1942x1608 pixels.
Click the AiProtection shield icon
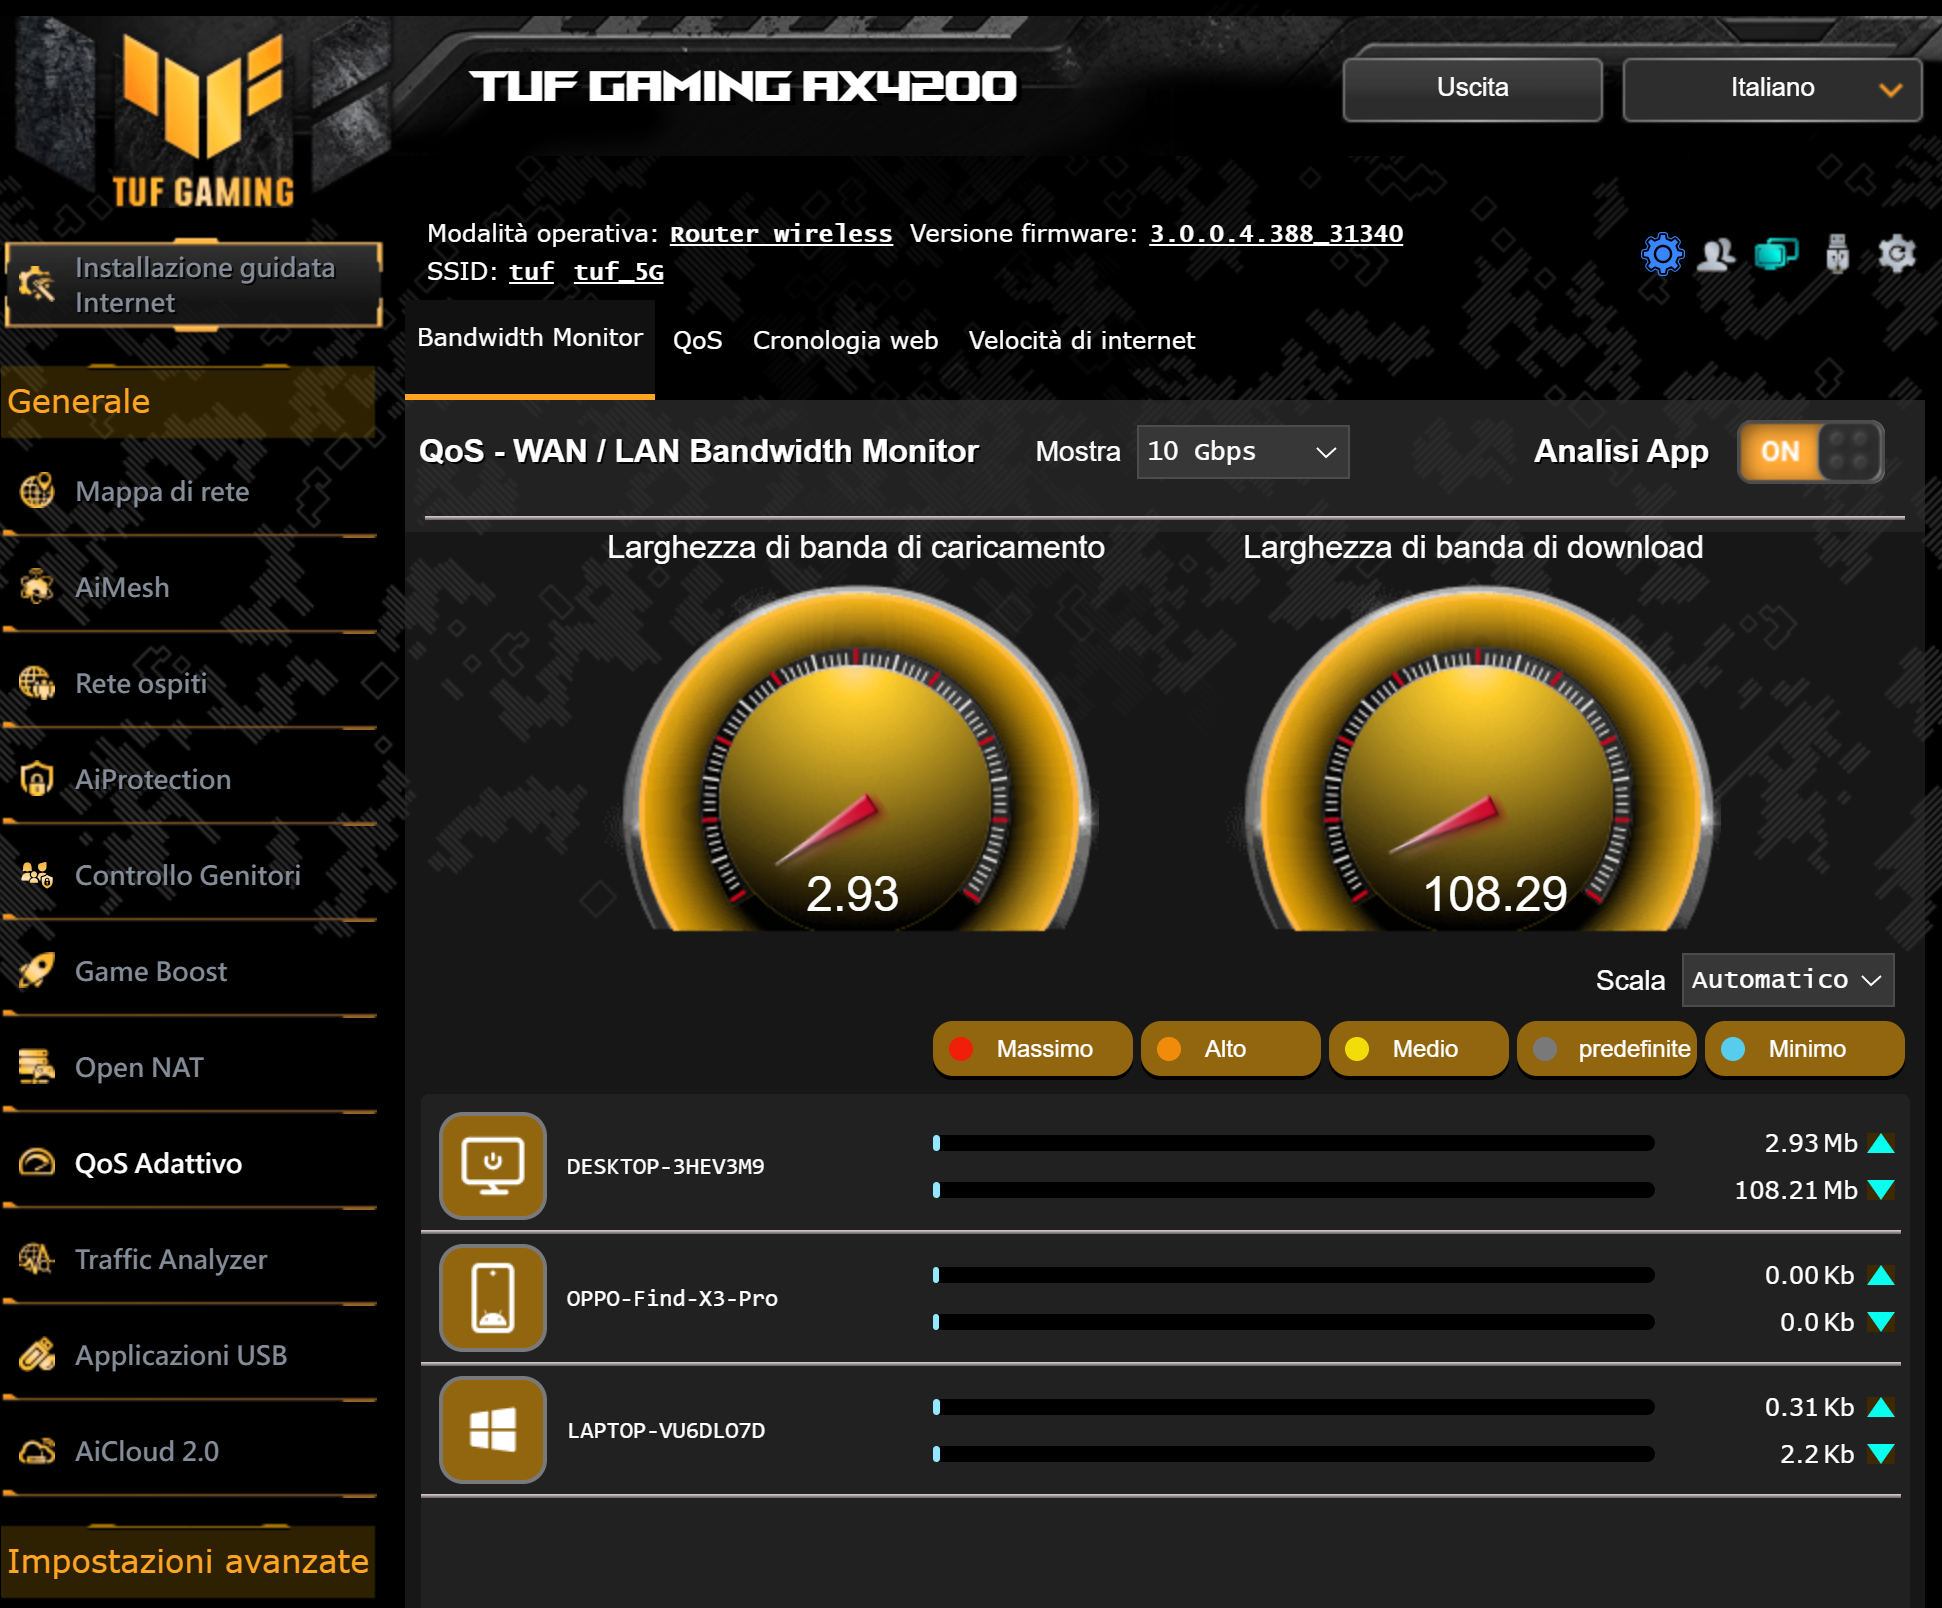pyautogui.click(x=37, y=779)
